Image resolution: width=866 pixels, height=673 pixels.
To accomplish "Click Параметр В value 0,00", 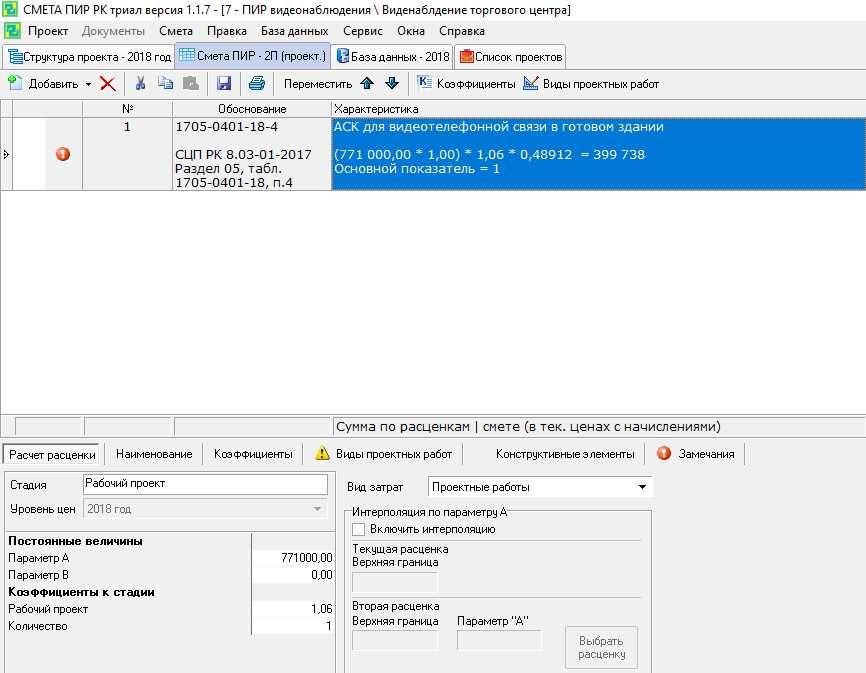I will tap(293, 575).
